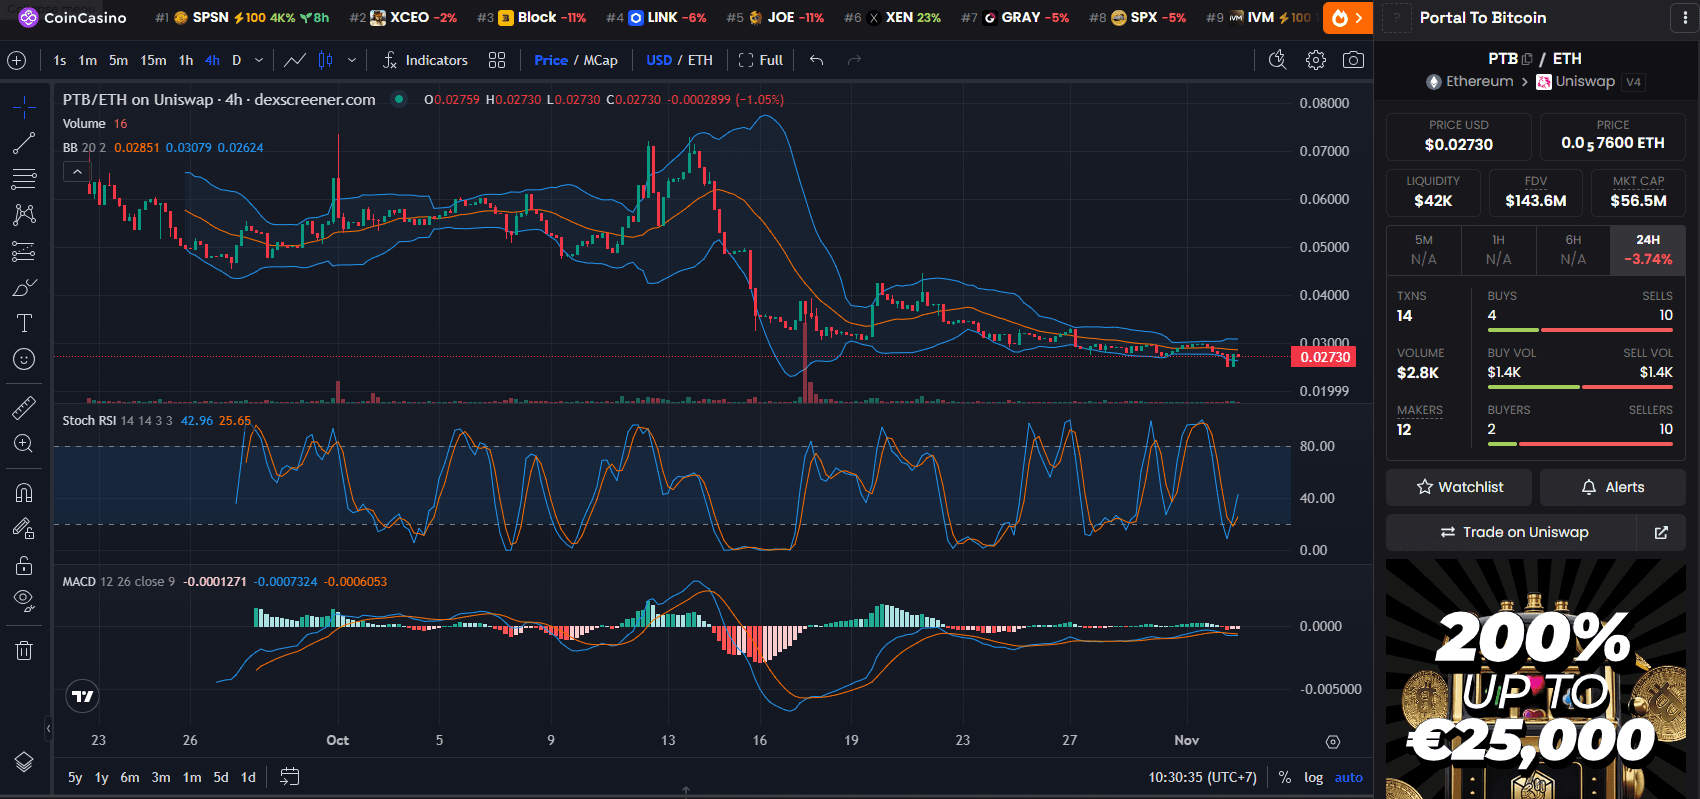This screenshot has width=1700, height=799.
Task: Open the emoji icons tool
Action: tap(24, 359)
